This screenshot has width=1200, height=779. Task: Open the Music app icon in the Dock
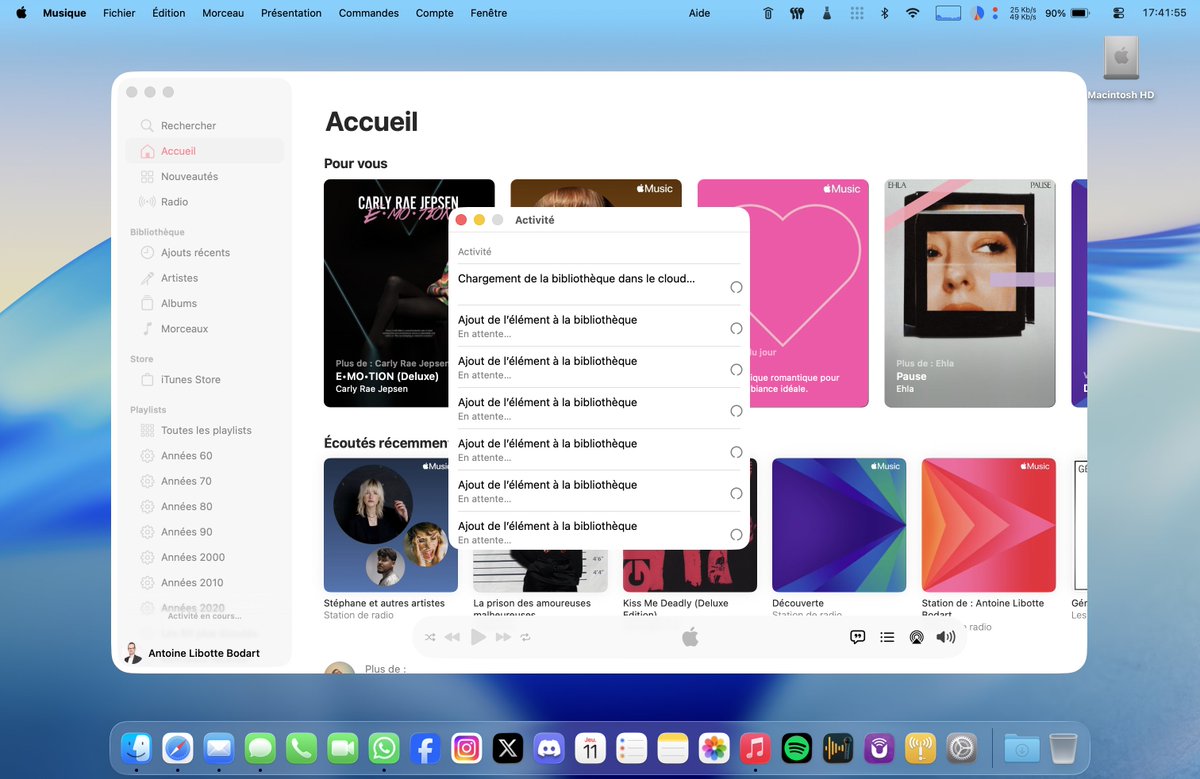[755, 748]
